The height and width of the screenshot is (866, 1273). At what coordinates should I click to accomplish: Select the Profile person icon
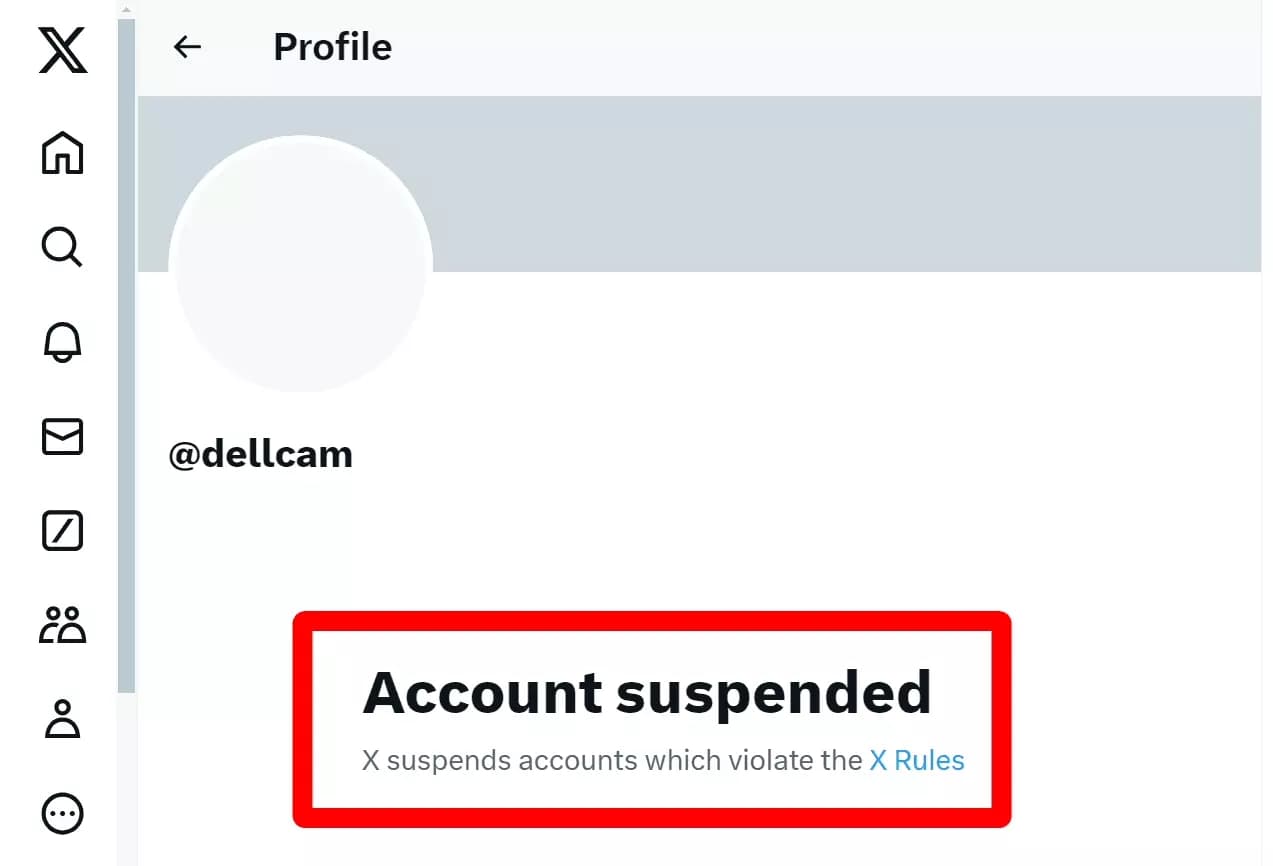62,719
